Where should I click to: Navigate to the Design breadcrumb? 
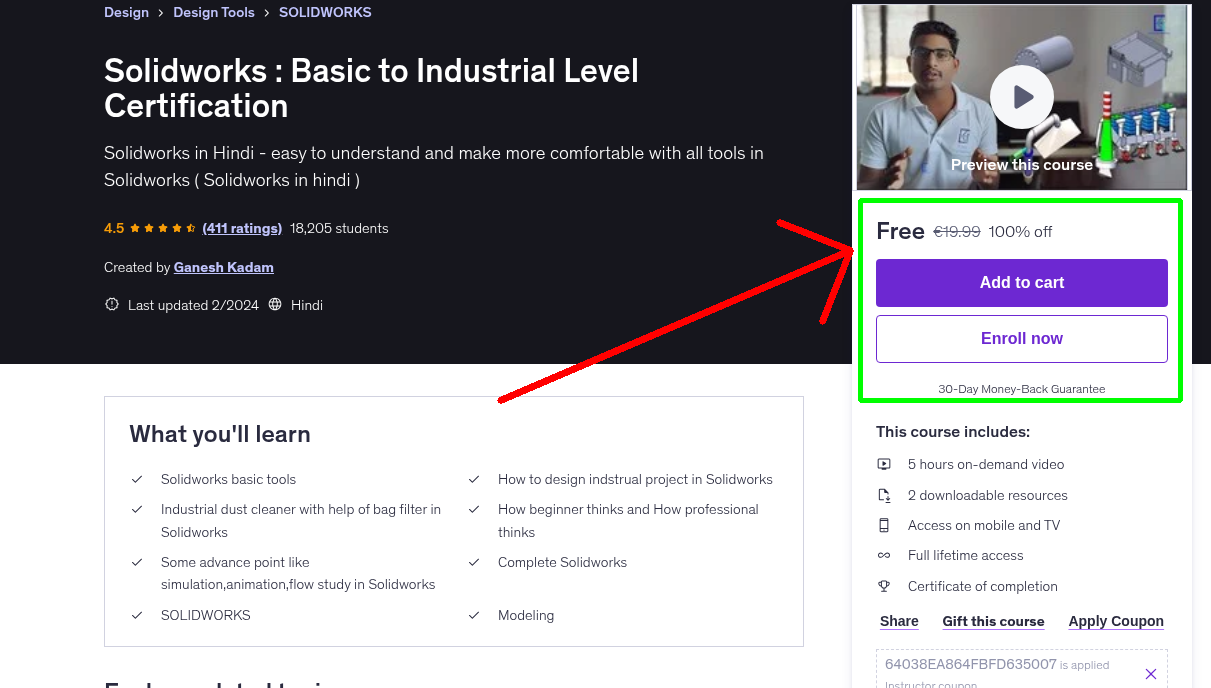coord(126,12)
